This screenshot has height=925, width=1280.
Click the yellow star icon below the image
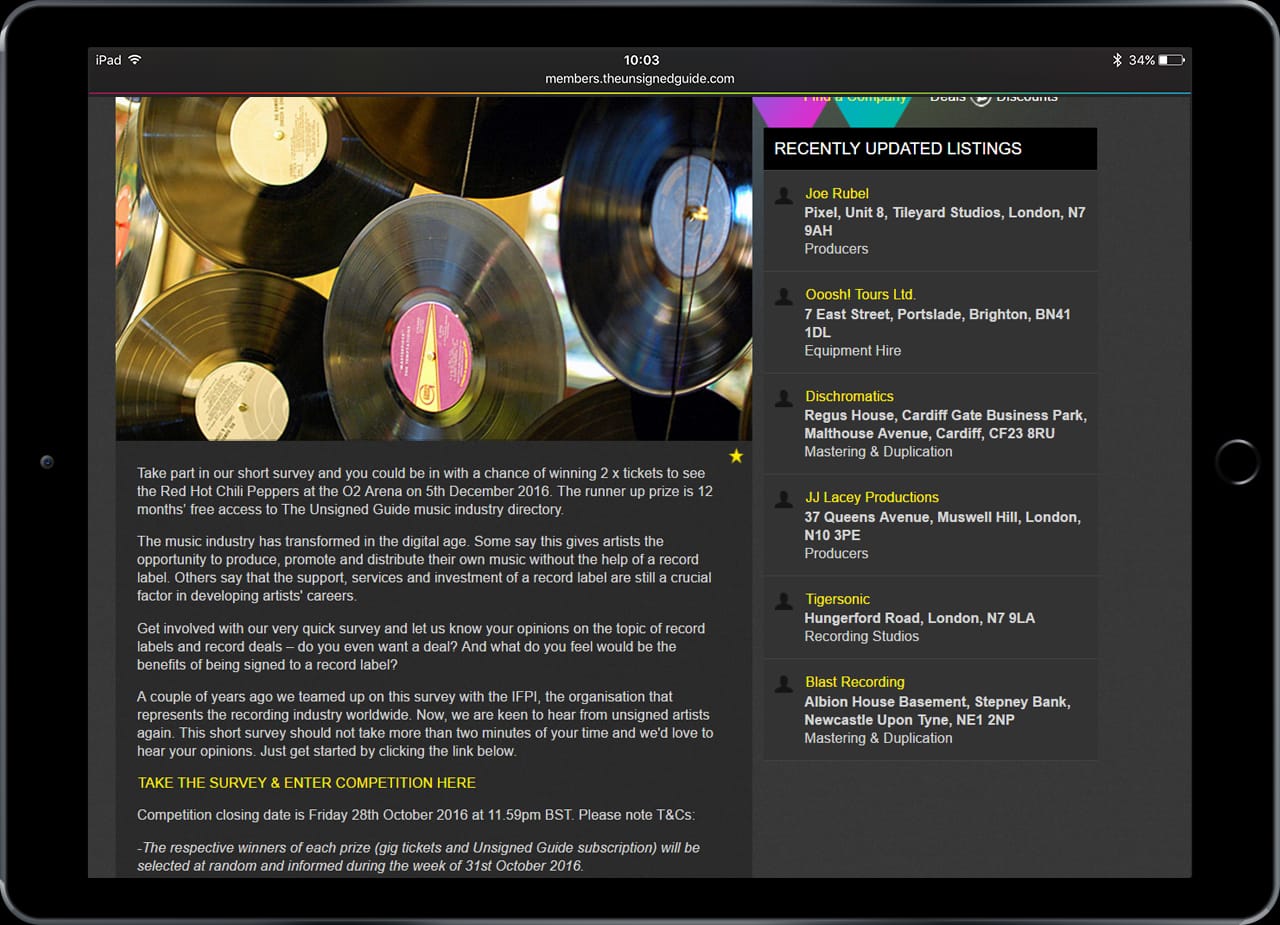(736, 456)
